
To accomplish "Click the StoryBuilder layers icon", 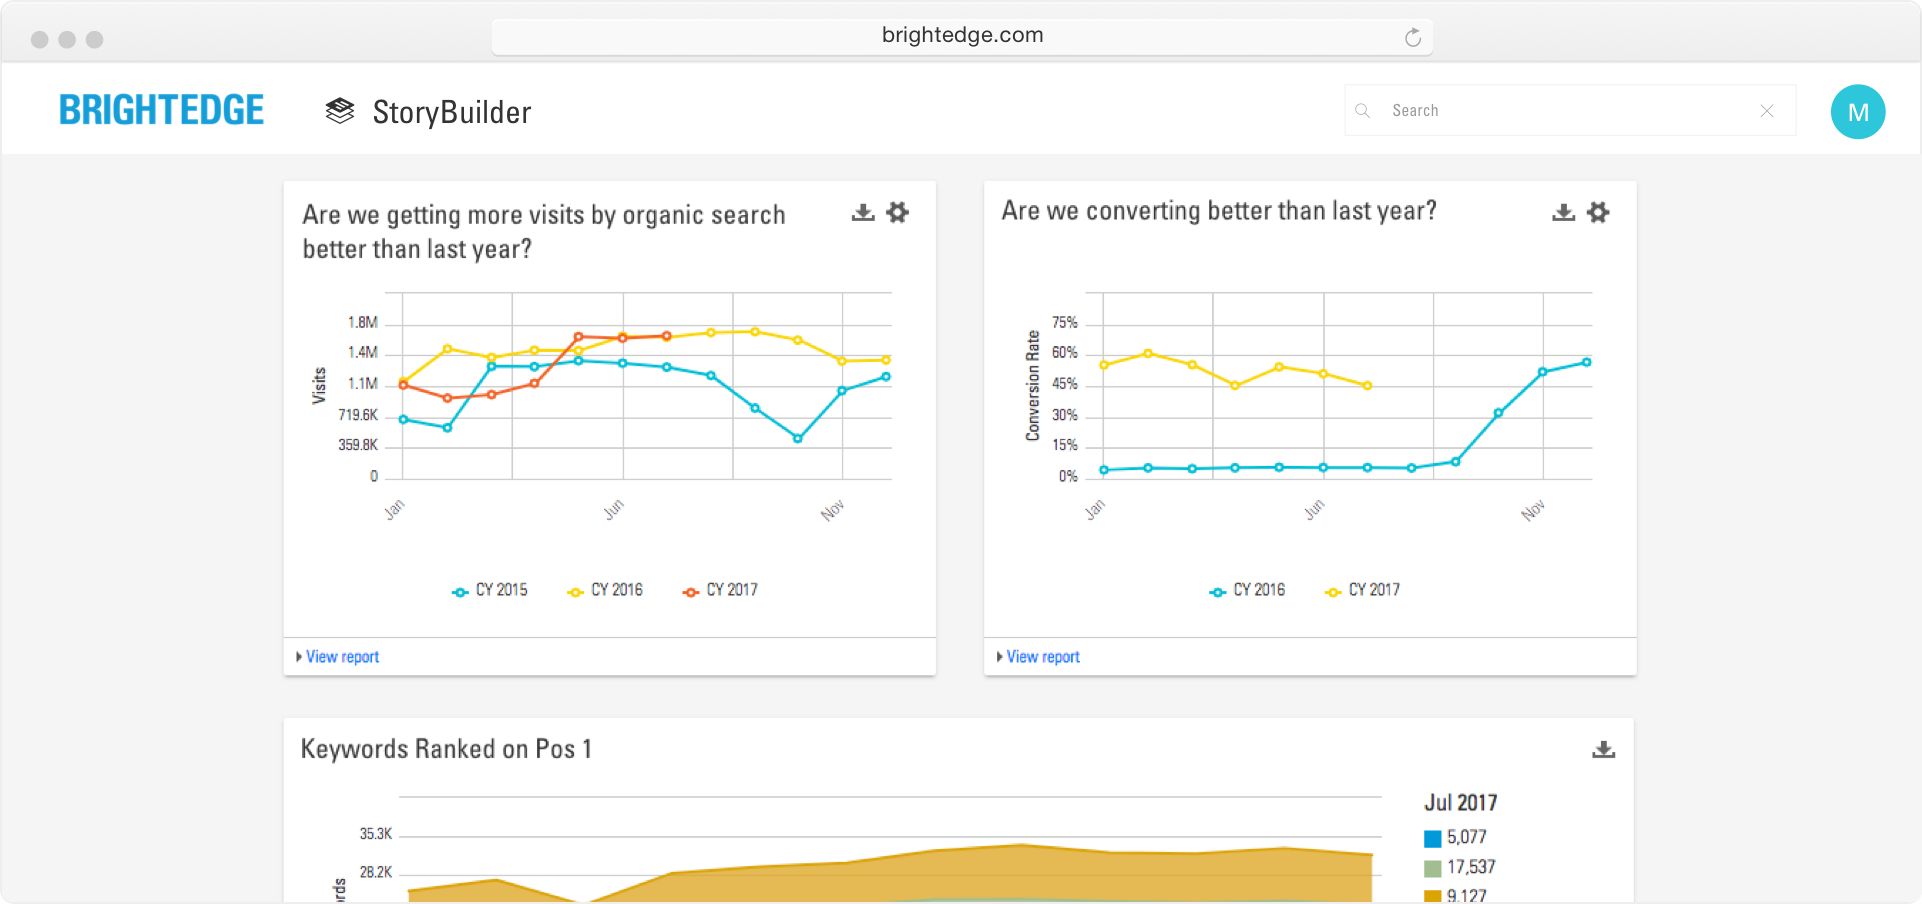I will click(x=340, y=111).
